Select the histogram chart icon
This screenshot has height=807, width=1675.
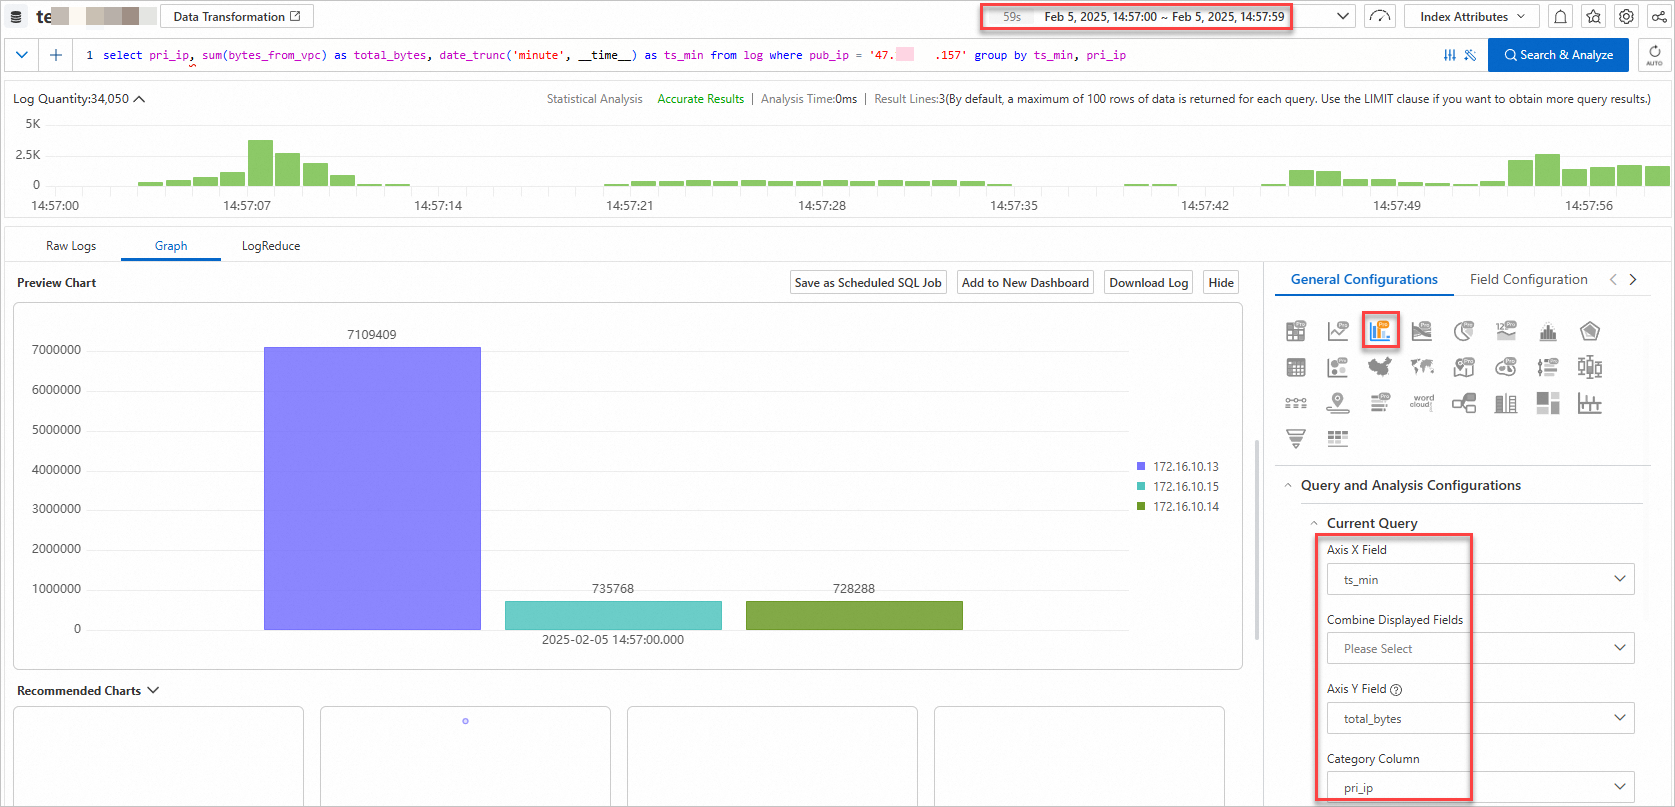(1548, 331)
